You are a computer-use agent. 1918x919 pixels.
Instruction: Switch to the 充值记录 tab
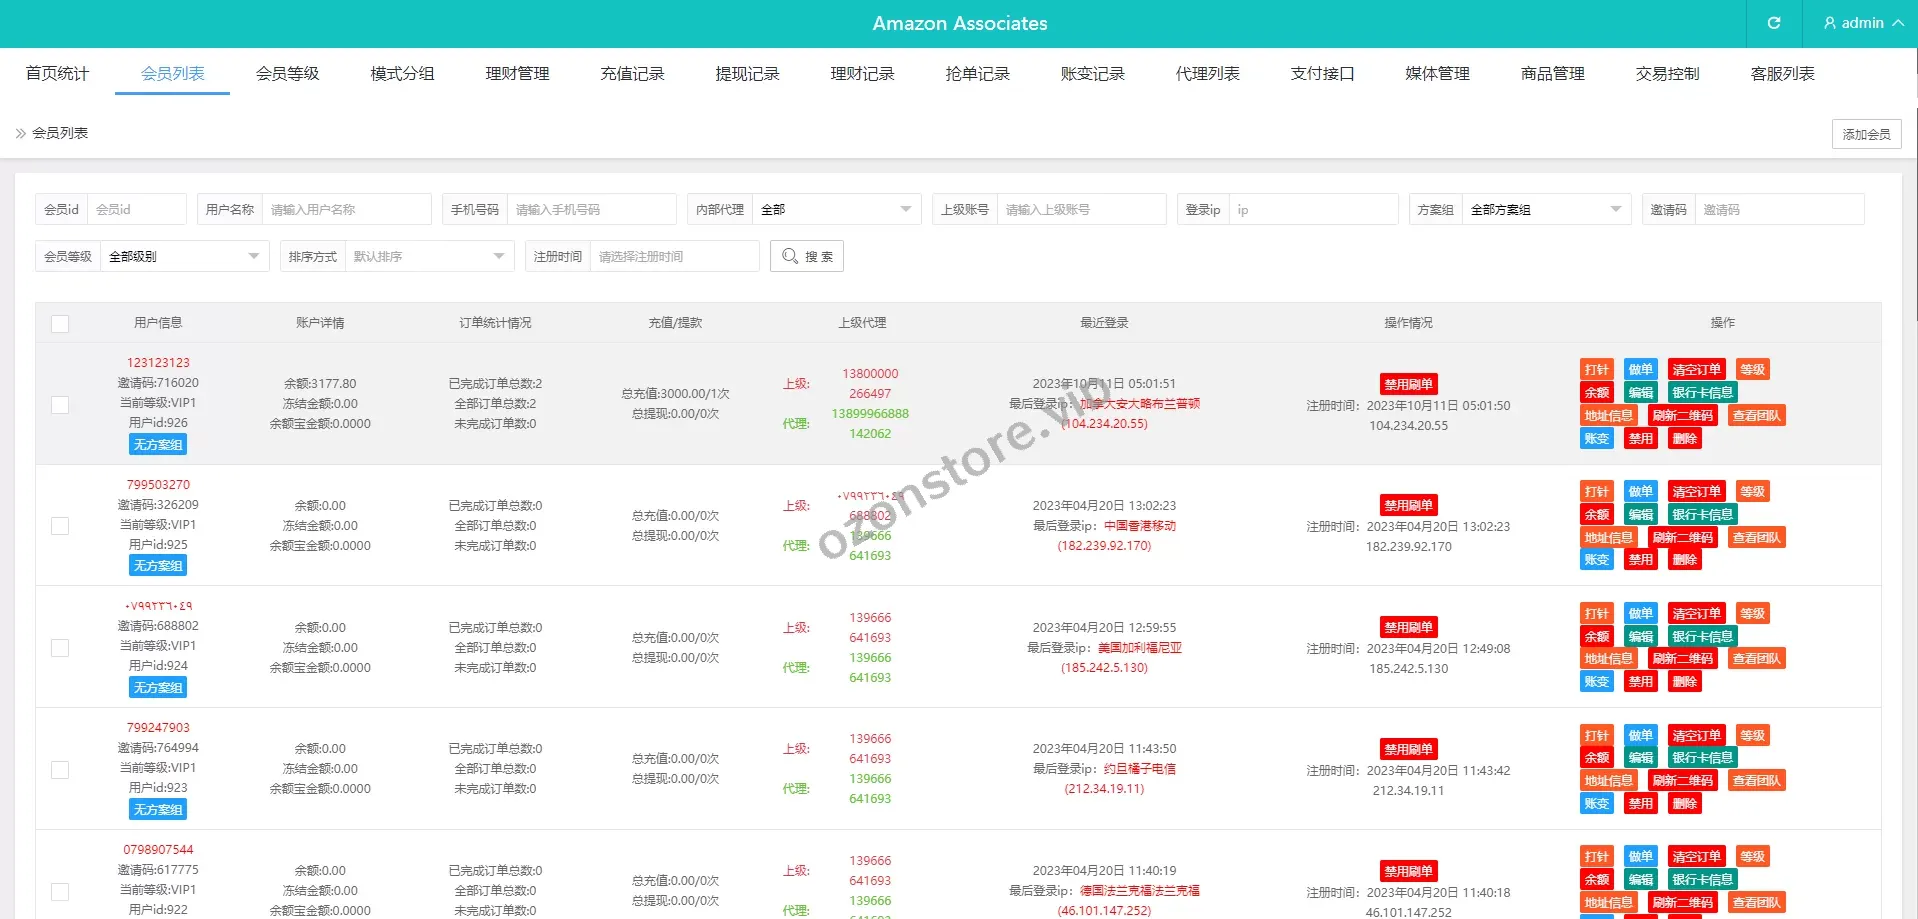632,73
